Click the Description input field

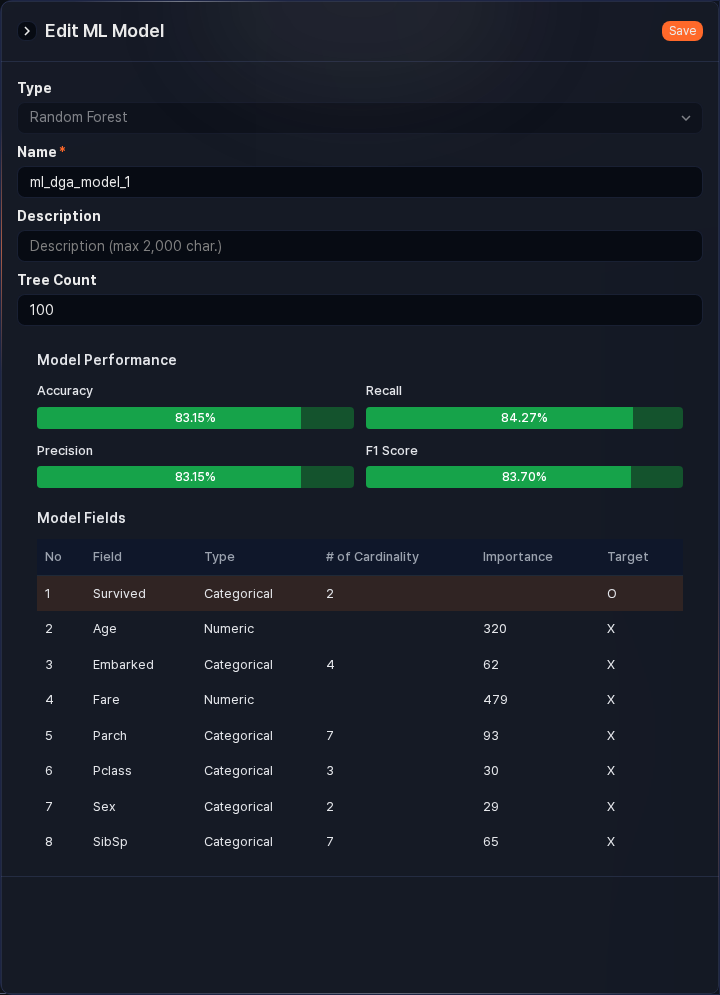point(360,246)
